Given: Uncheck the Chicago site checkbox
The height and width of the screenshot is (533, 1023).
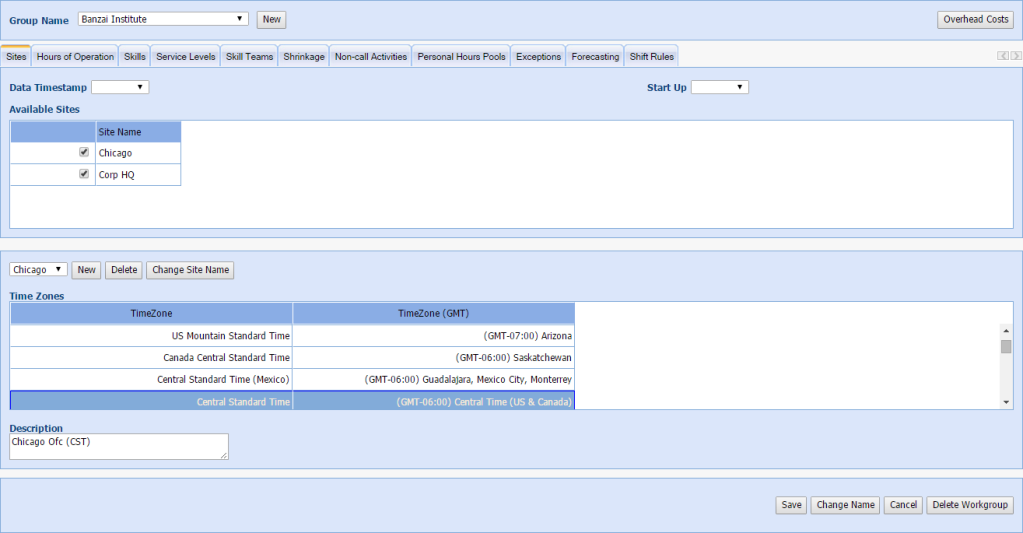Looking at the screenshot, I should (x=84, y=153).
